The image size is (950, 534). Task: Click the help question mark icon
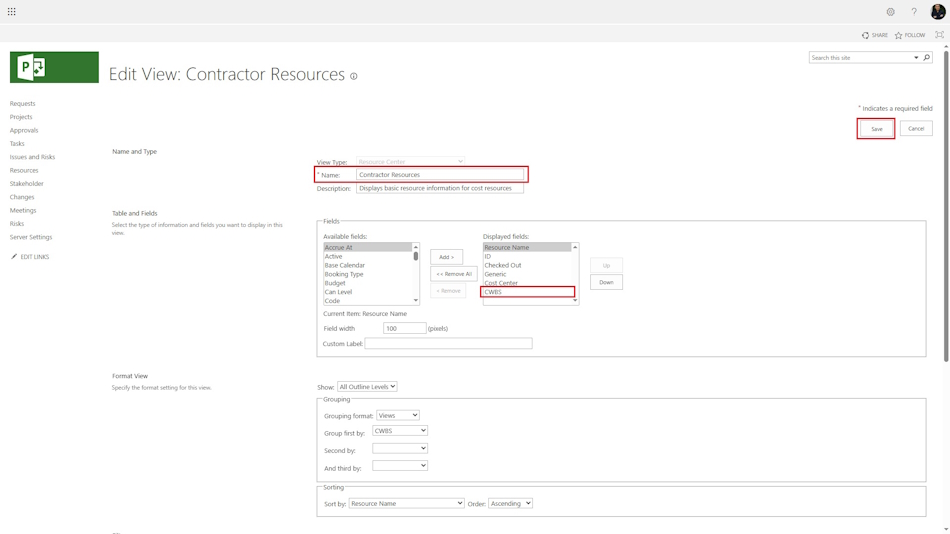pos(914,12)
